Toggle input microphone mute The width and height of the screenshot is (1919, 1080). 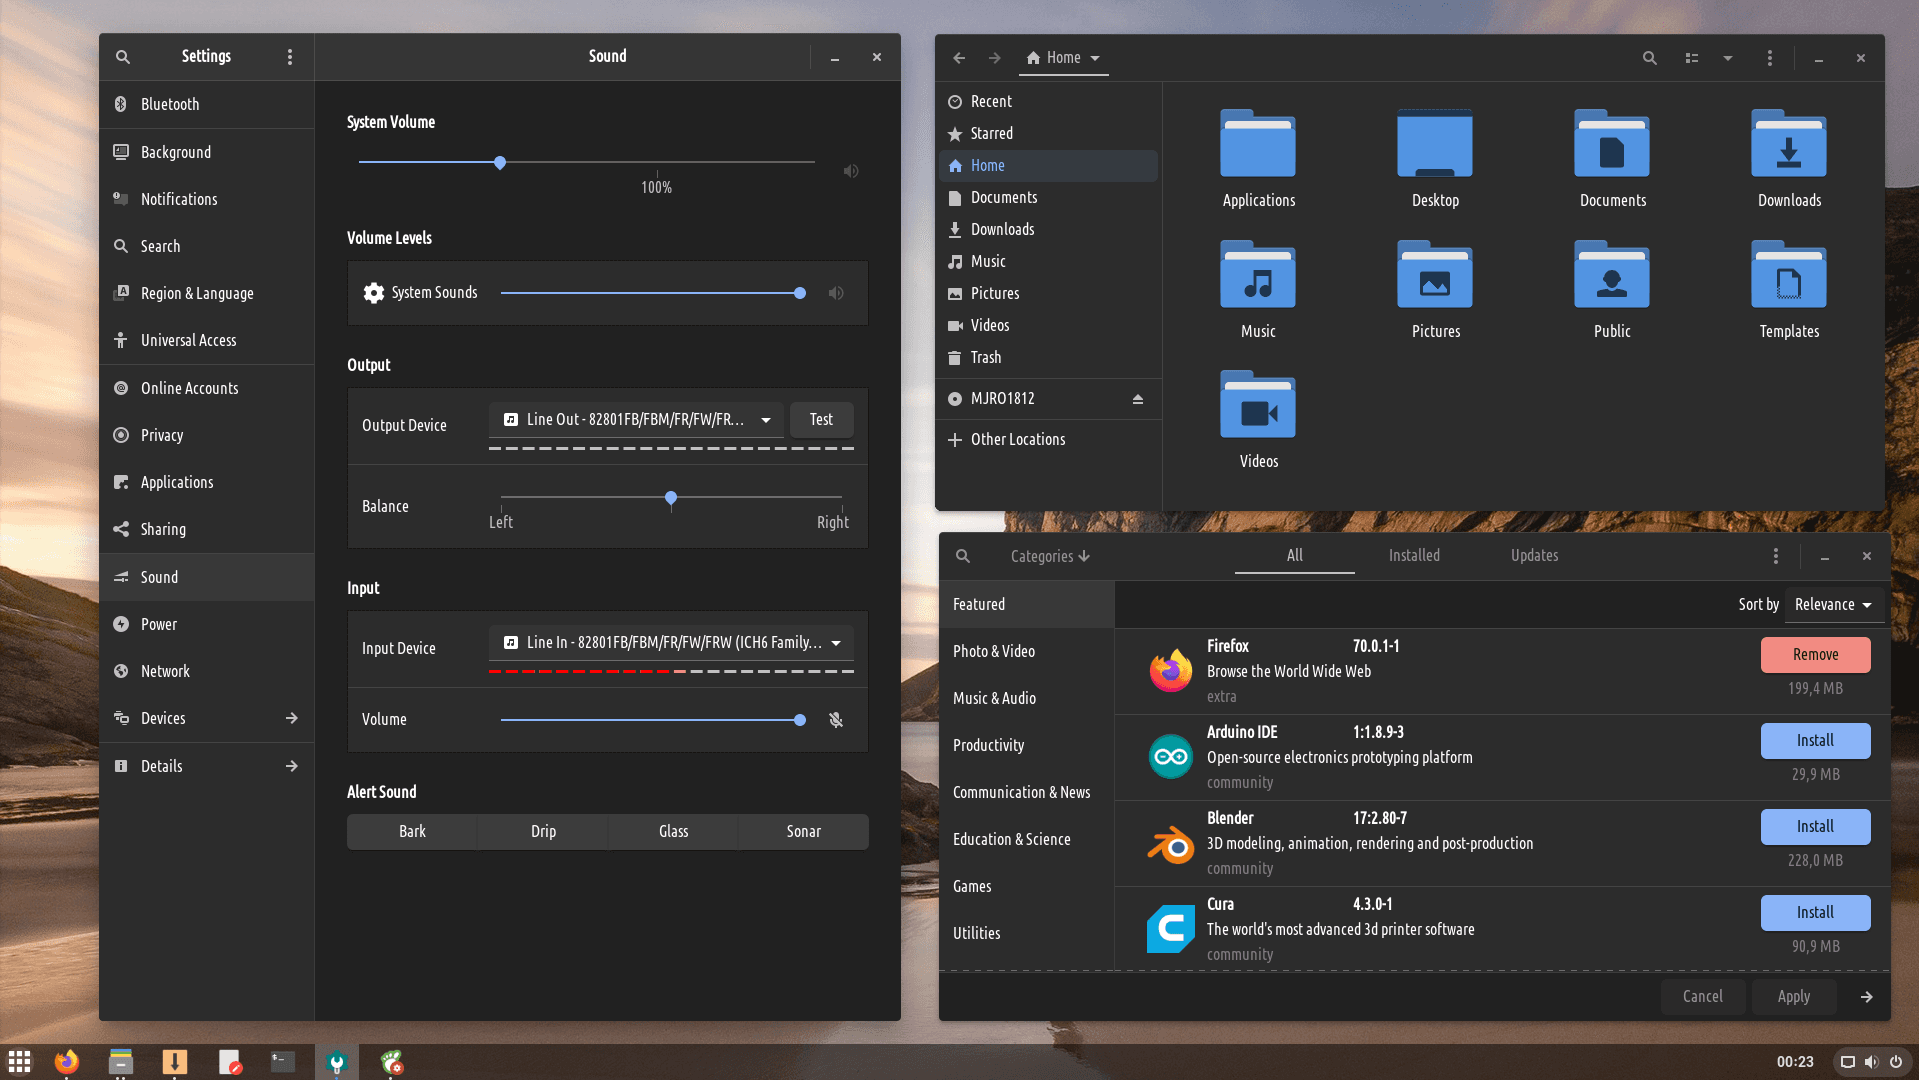(x=835, y=720)
